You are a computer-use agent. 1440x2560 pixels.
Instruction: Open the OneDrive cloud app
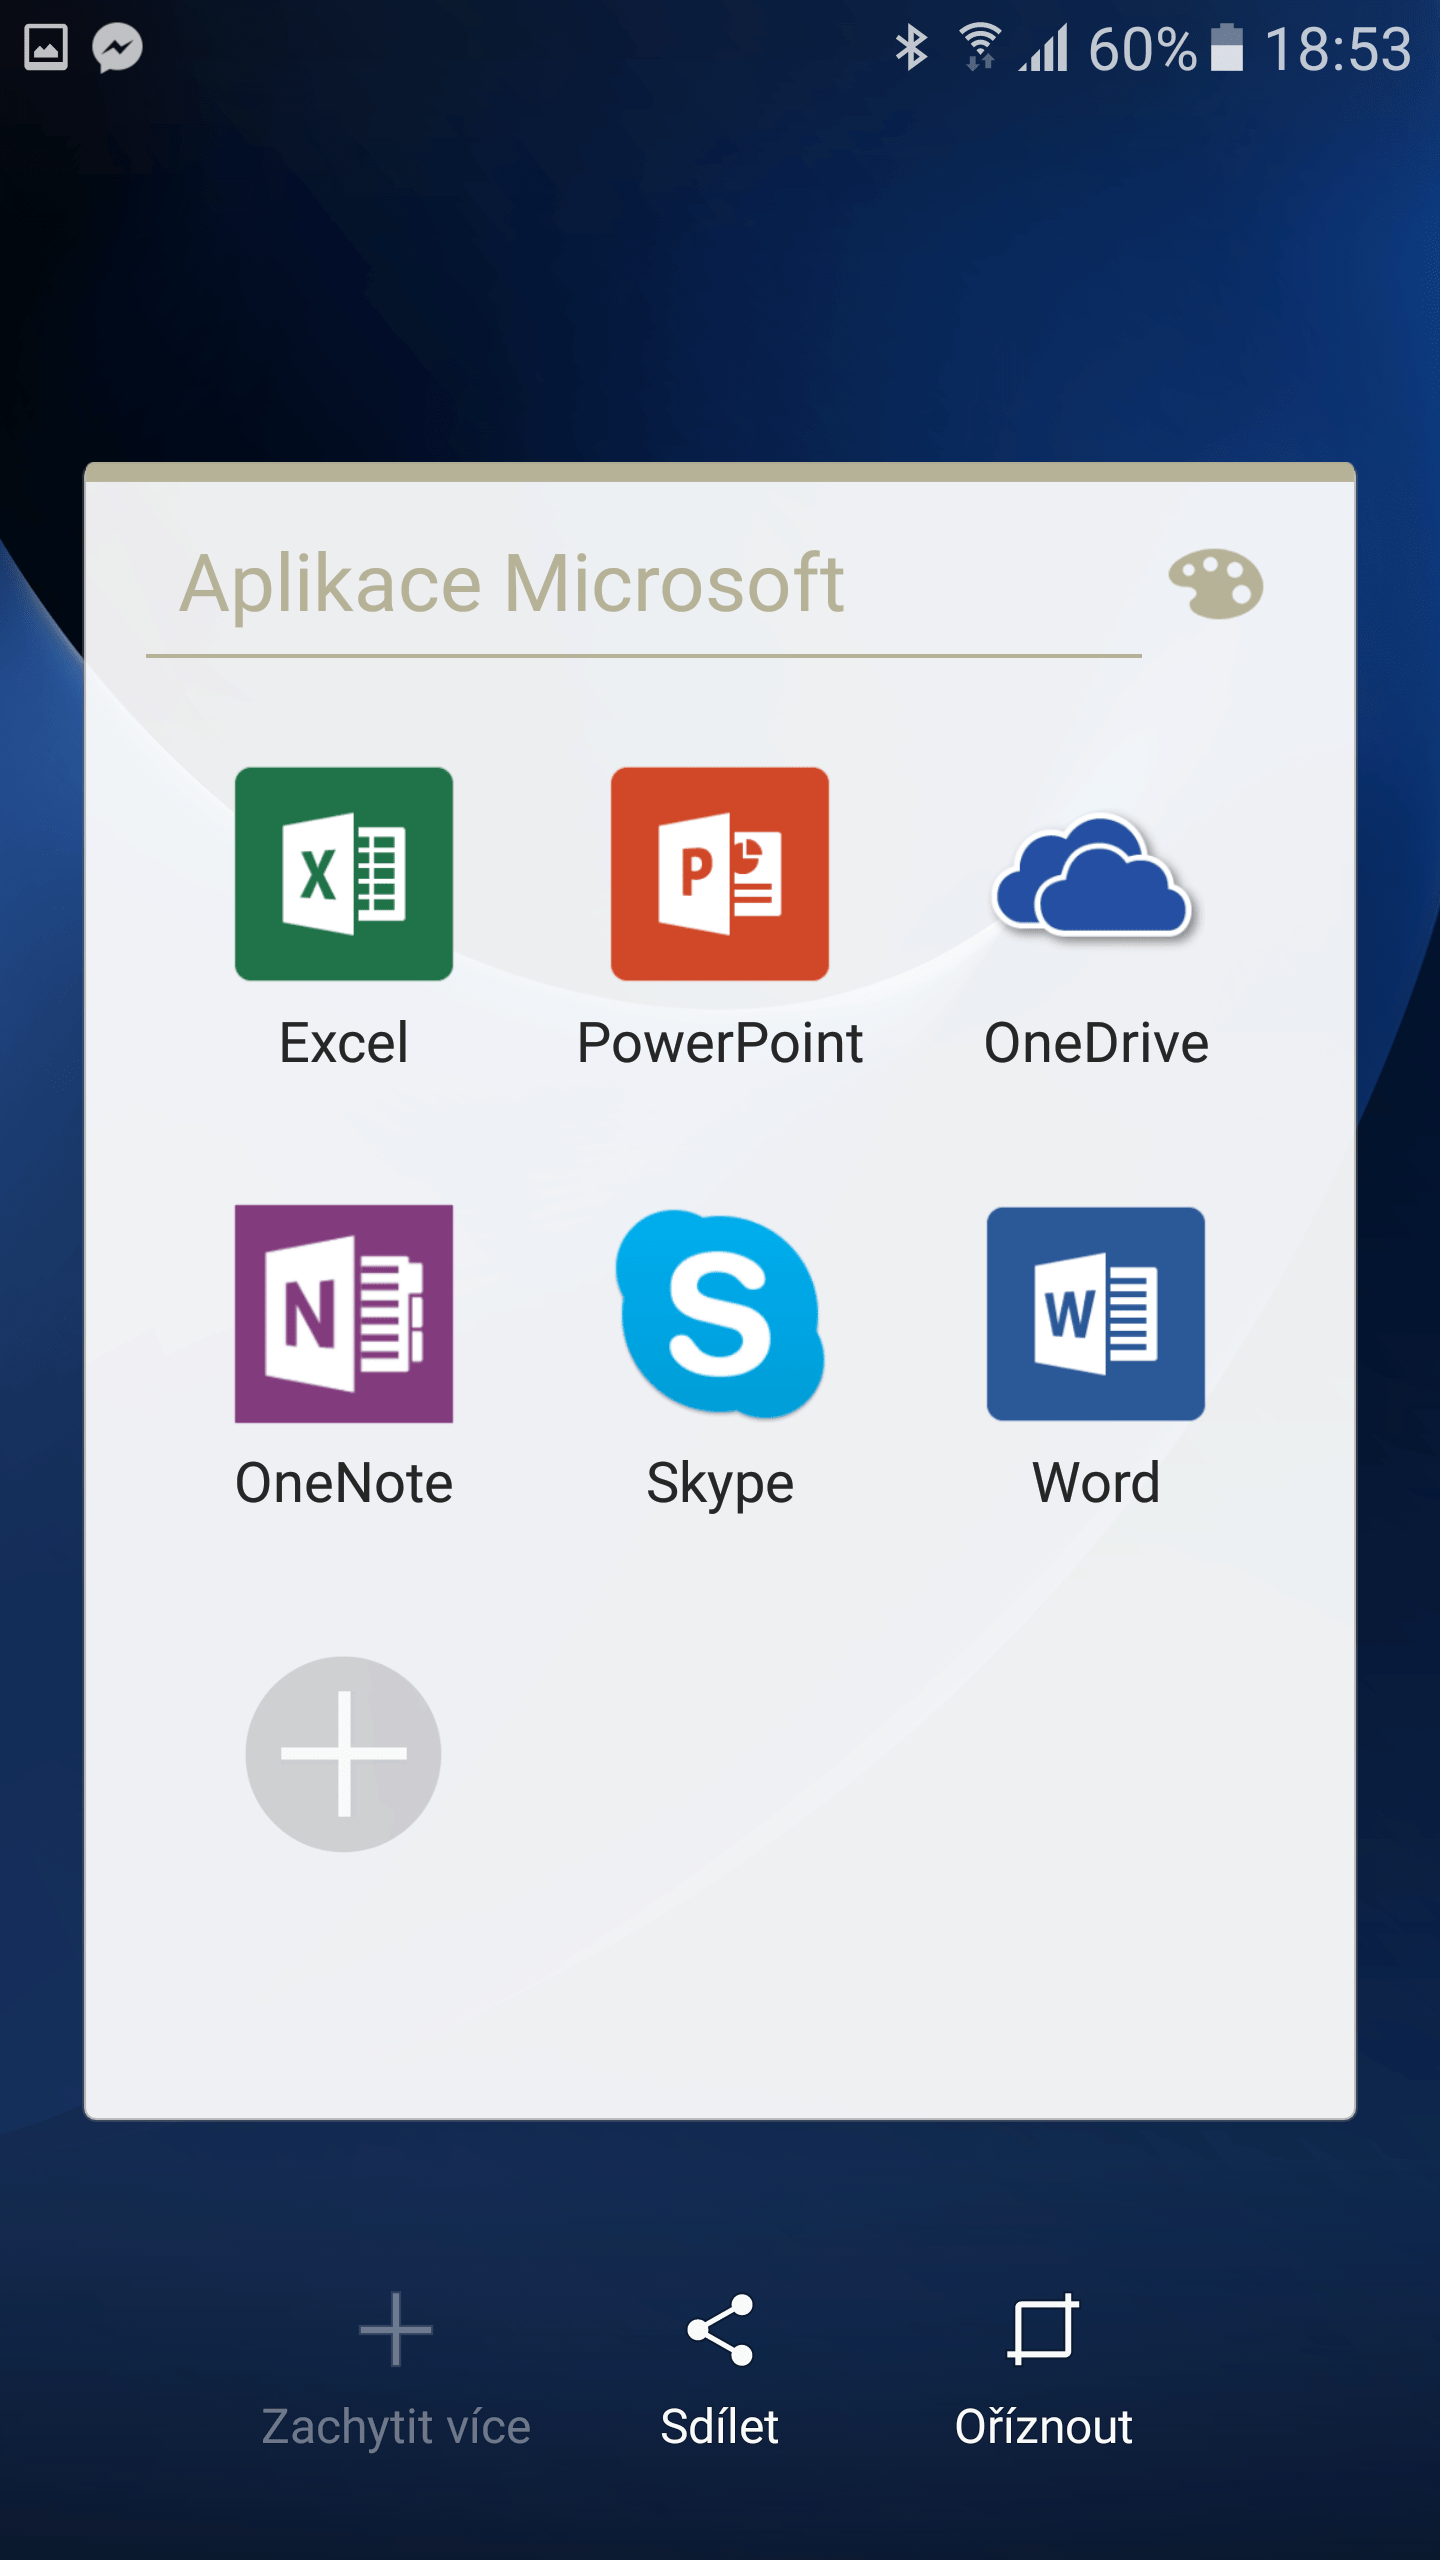click(1095, 873)
